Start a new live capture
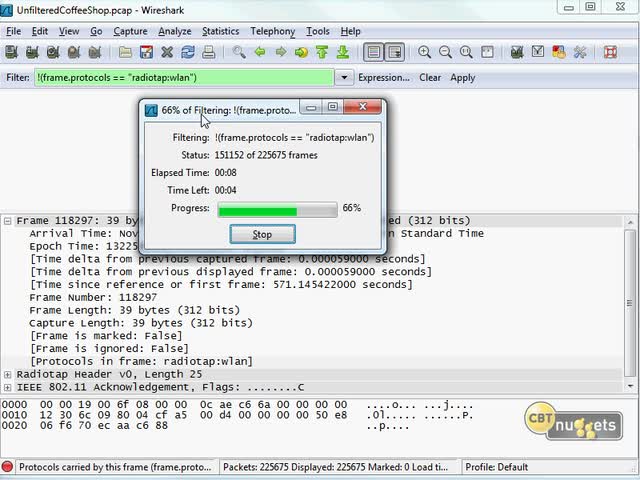Screen dimensions: 640x480 pos(53,52)
